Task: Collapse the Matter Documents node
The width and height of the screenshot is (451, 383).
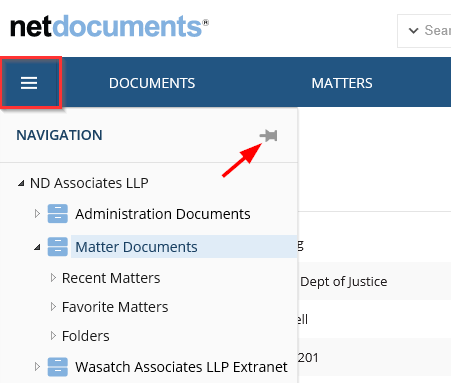Action: pos(37,247)
